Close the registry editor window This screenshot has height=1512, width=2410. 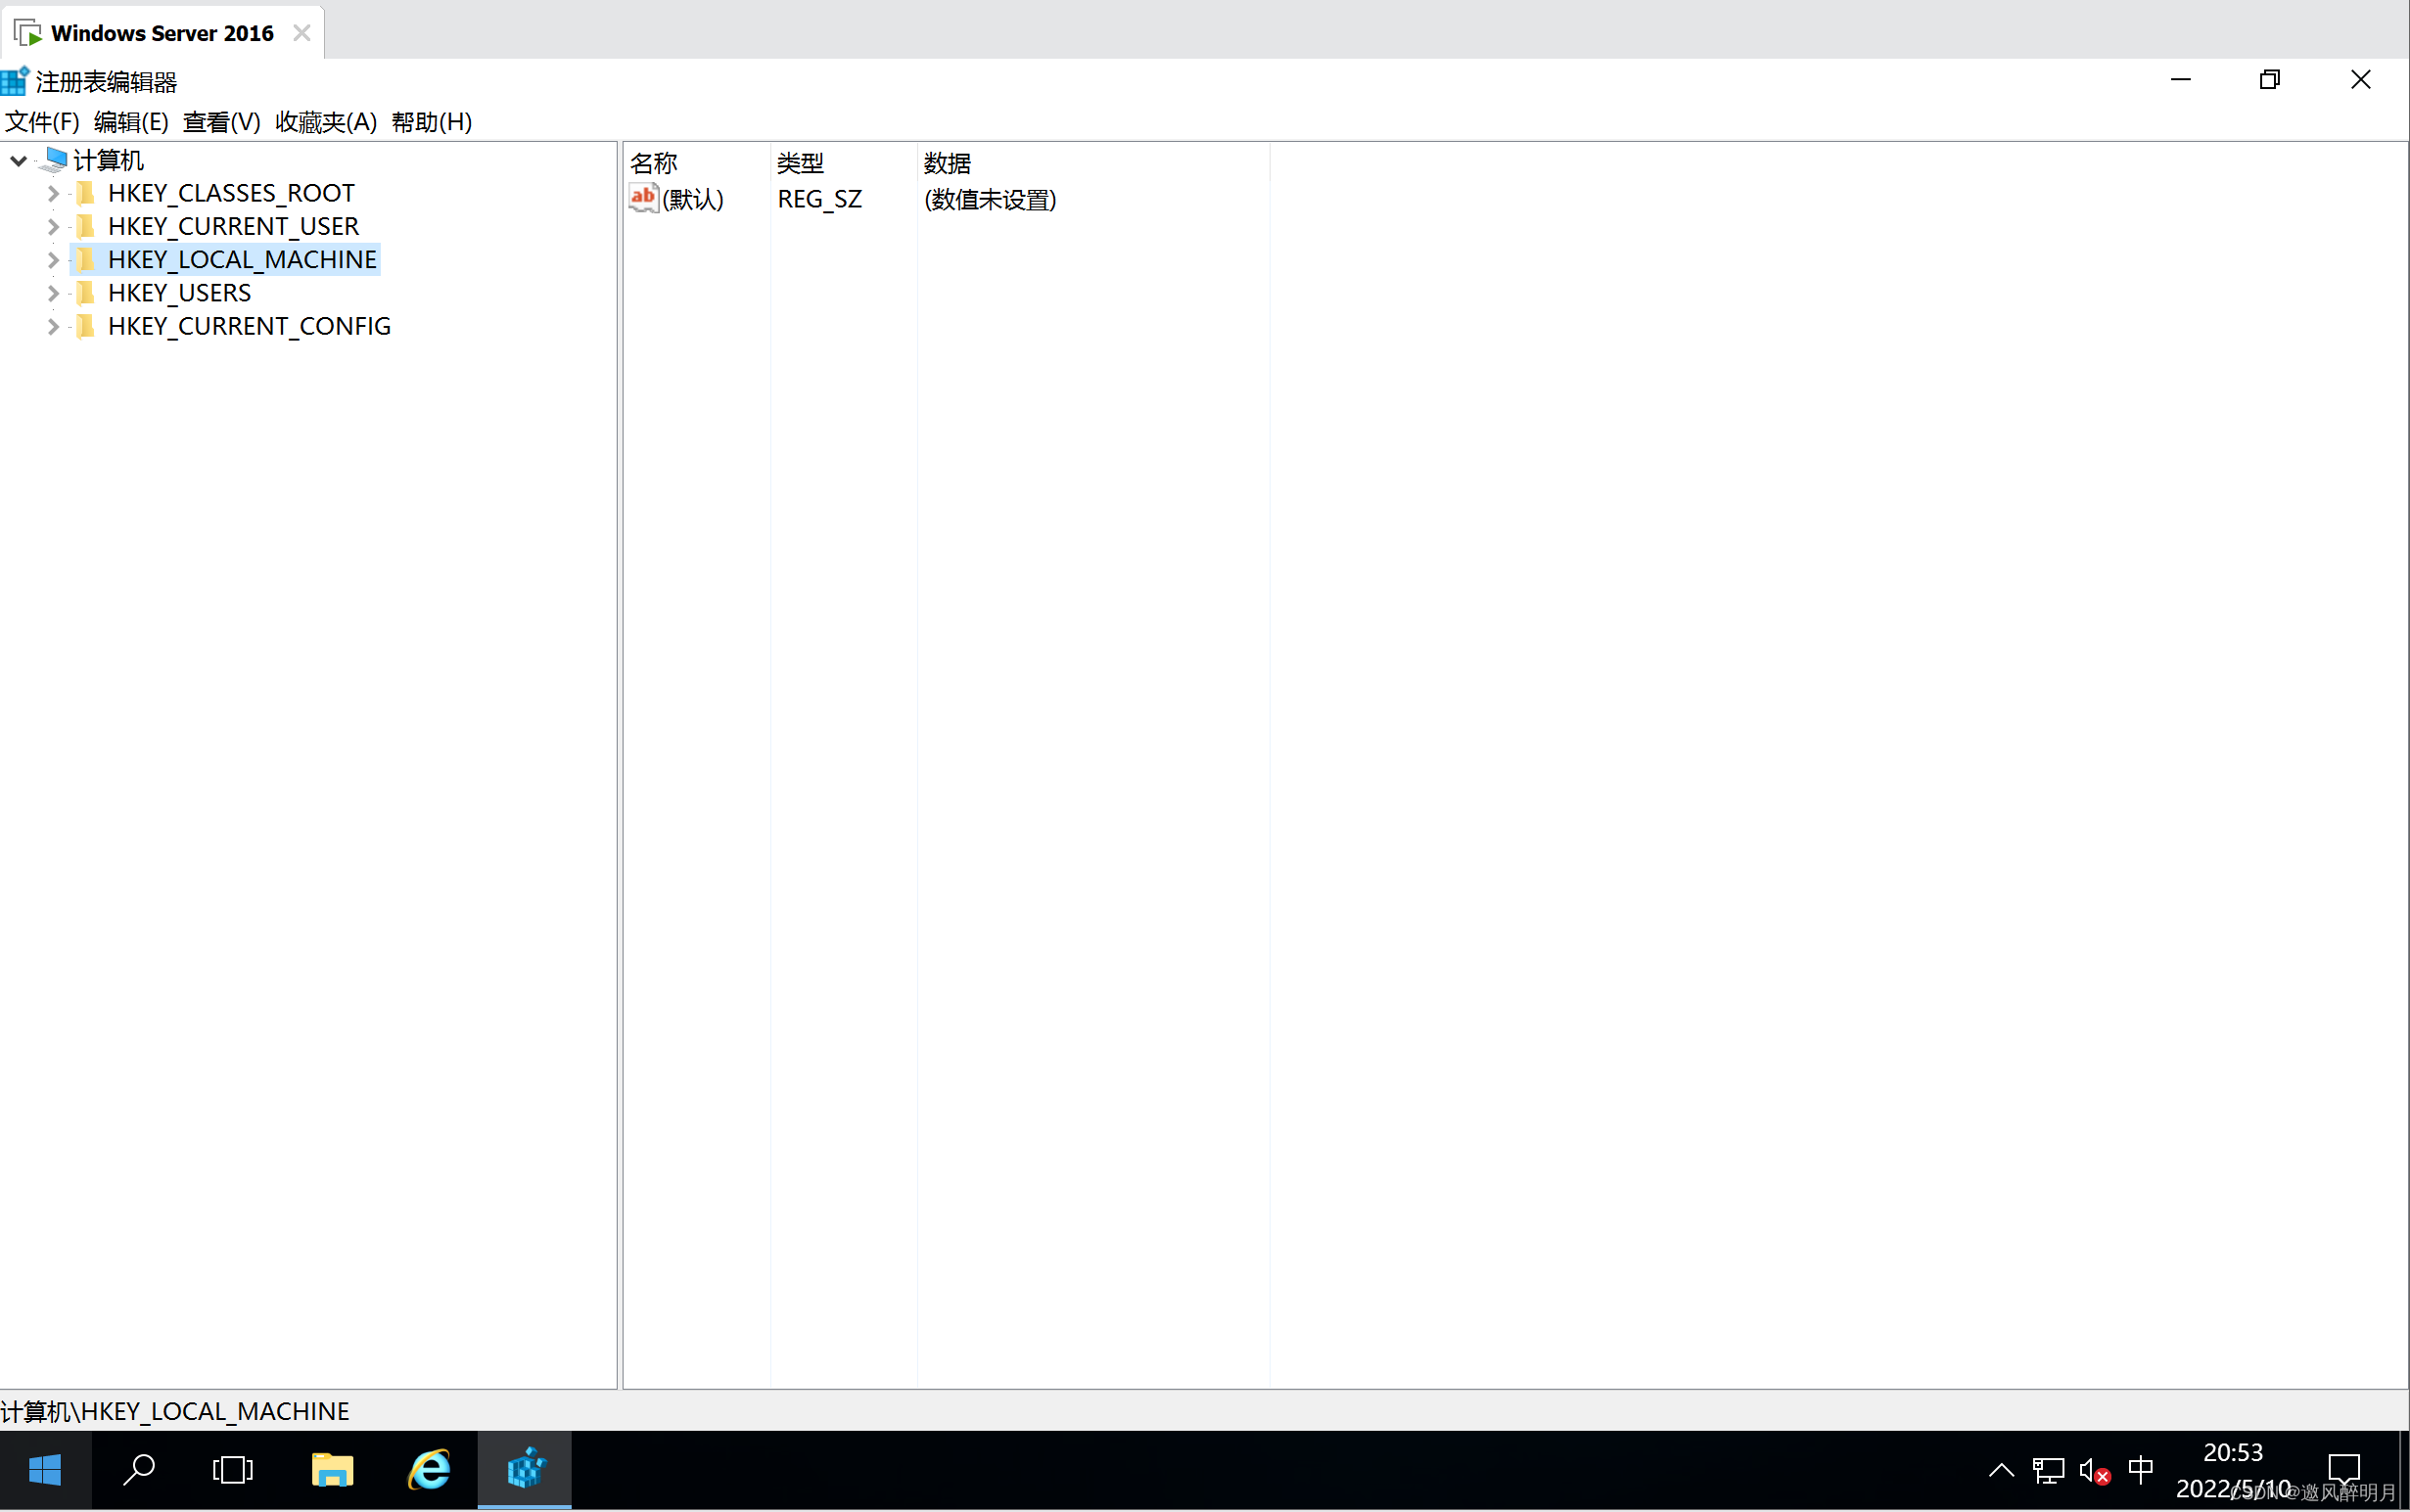[x=2361, y=79]
